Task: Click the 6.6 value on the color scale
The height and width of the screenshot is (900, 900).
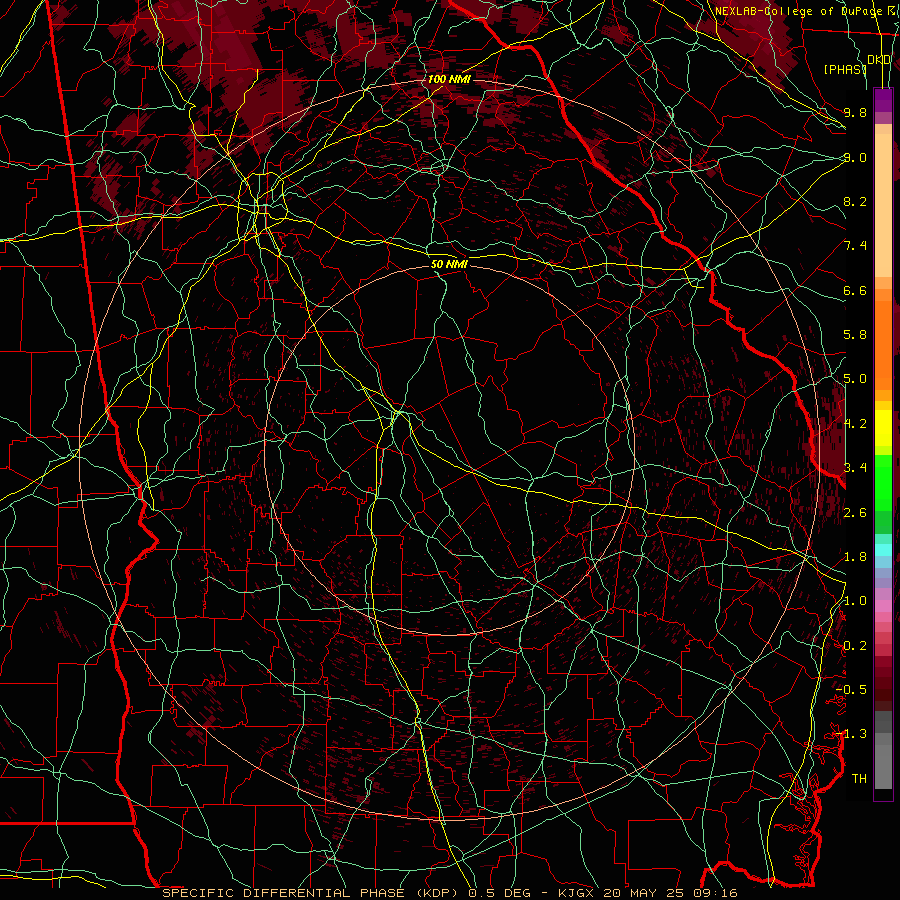Action: tap(855, 290)
